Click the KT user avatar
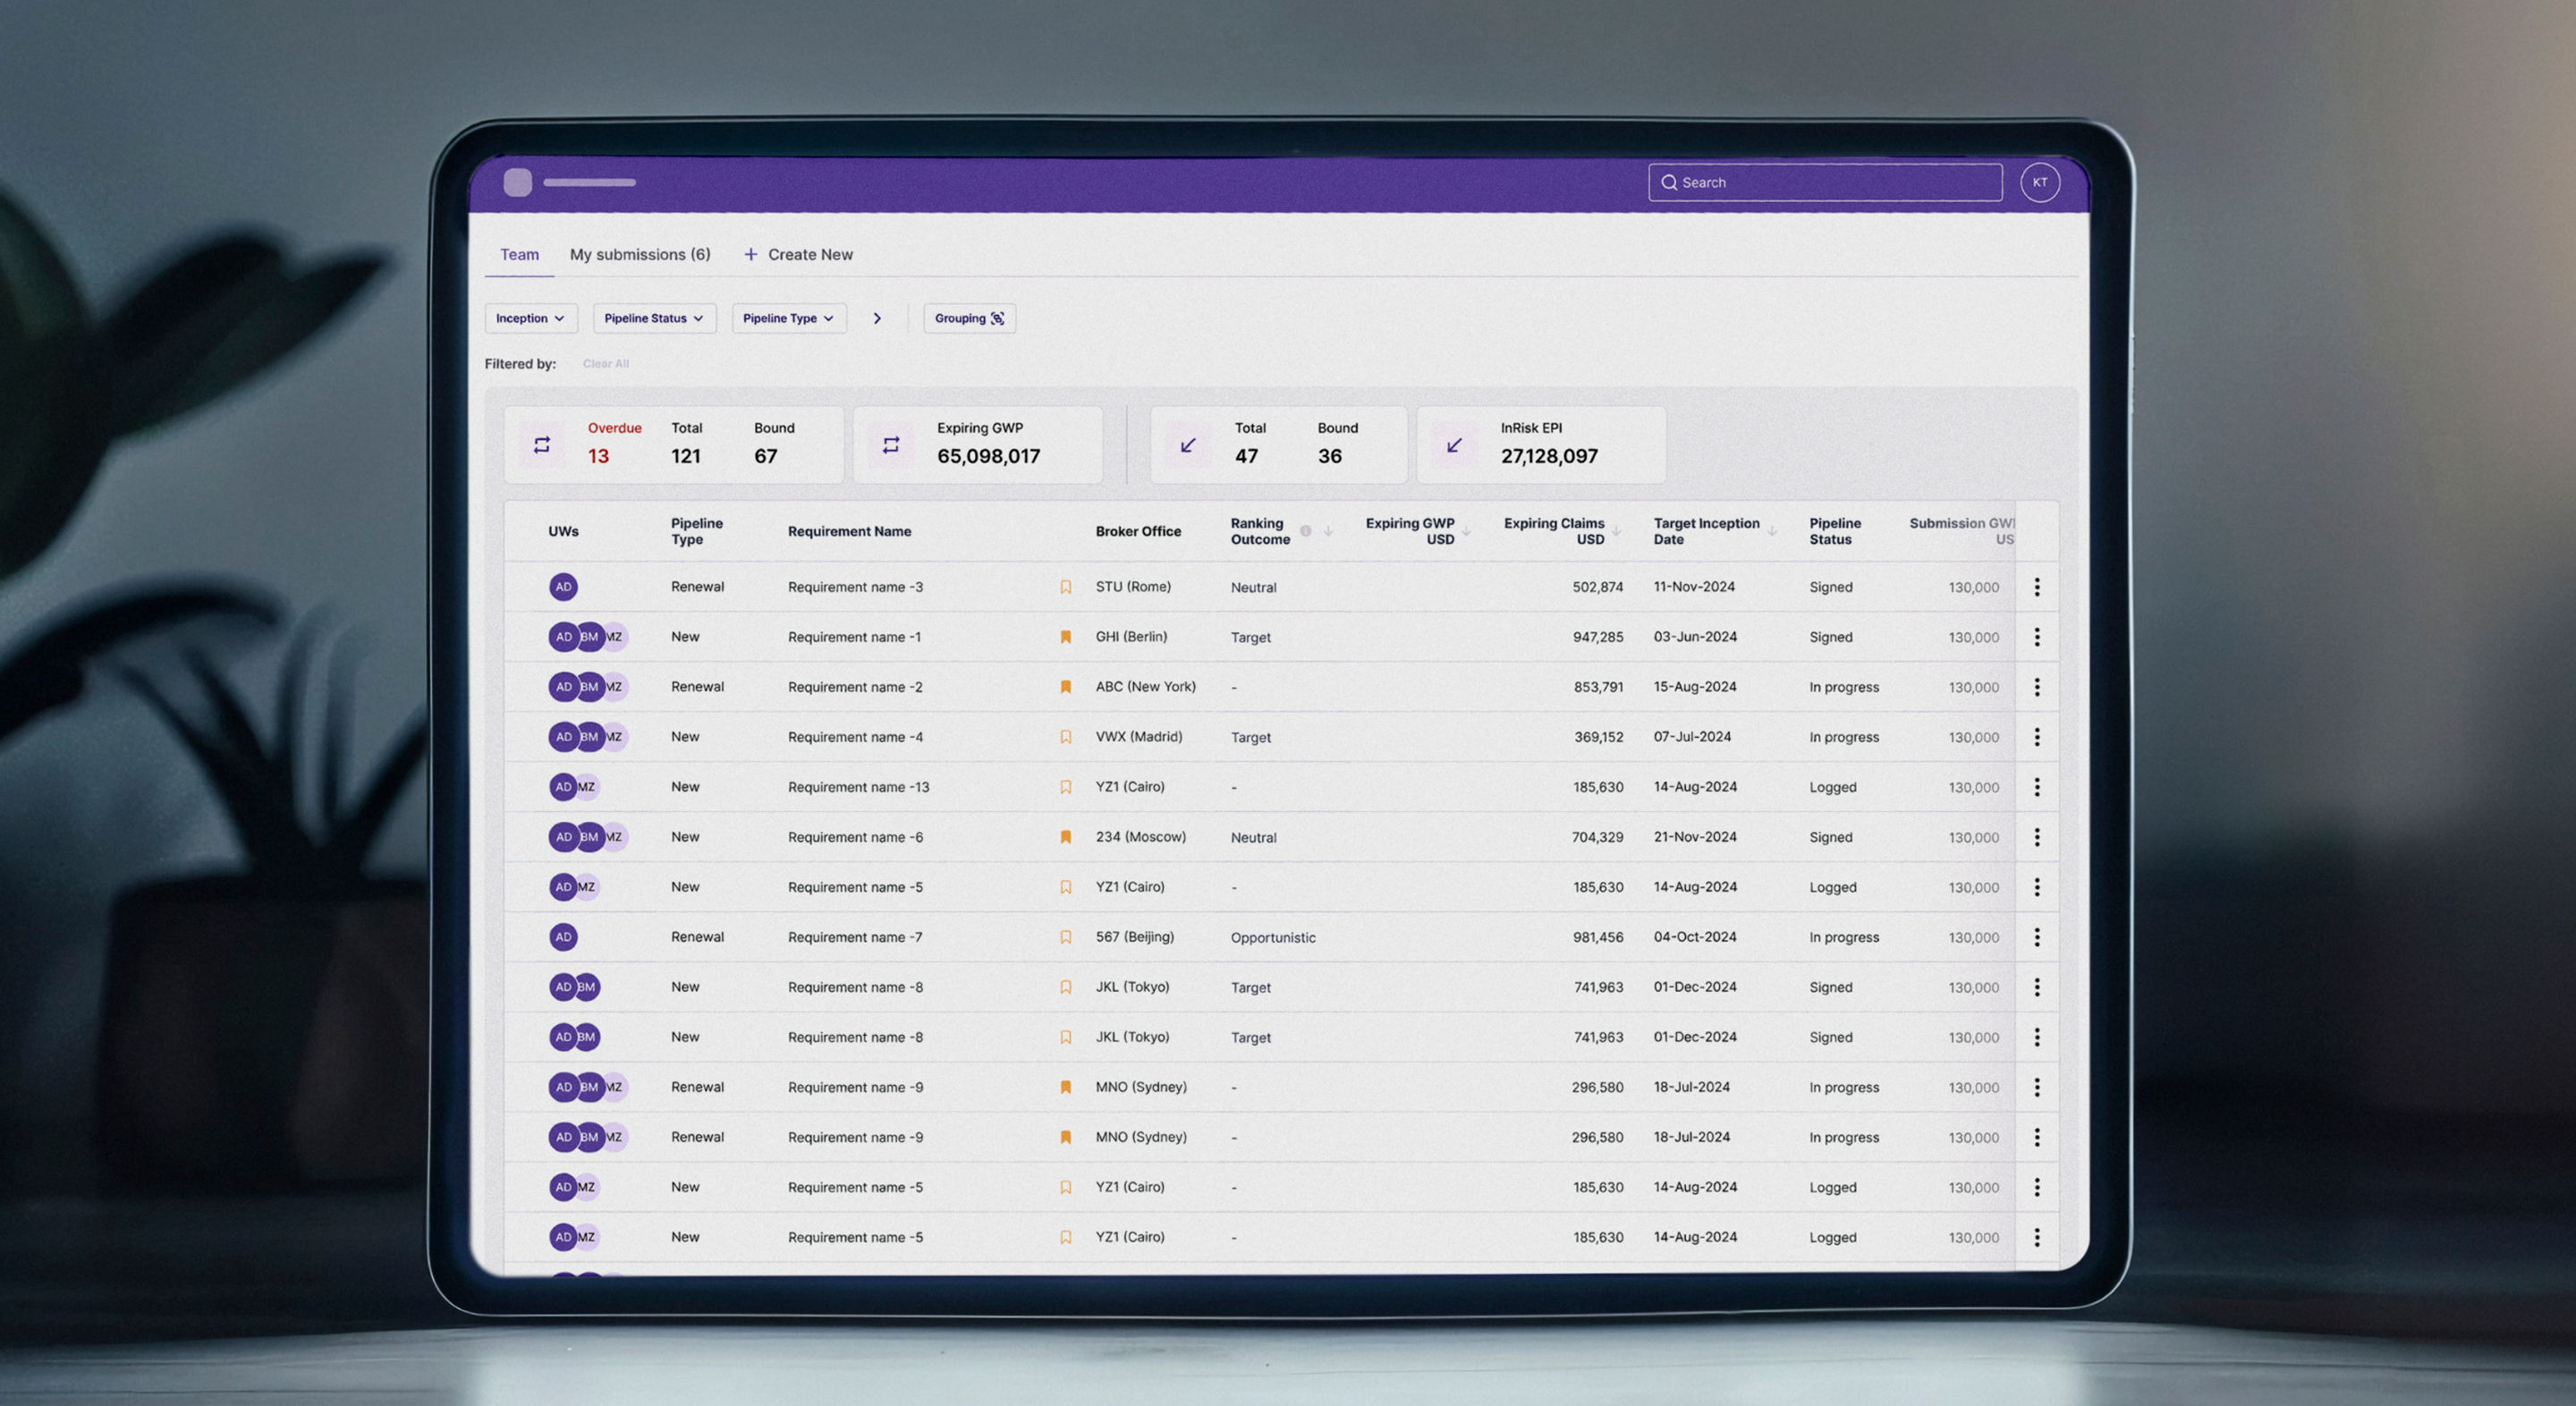Image resolution: width=2576 pixels, height=1406 pixels. point(2039,182)
